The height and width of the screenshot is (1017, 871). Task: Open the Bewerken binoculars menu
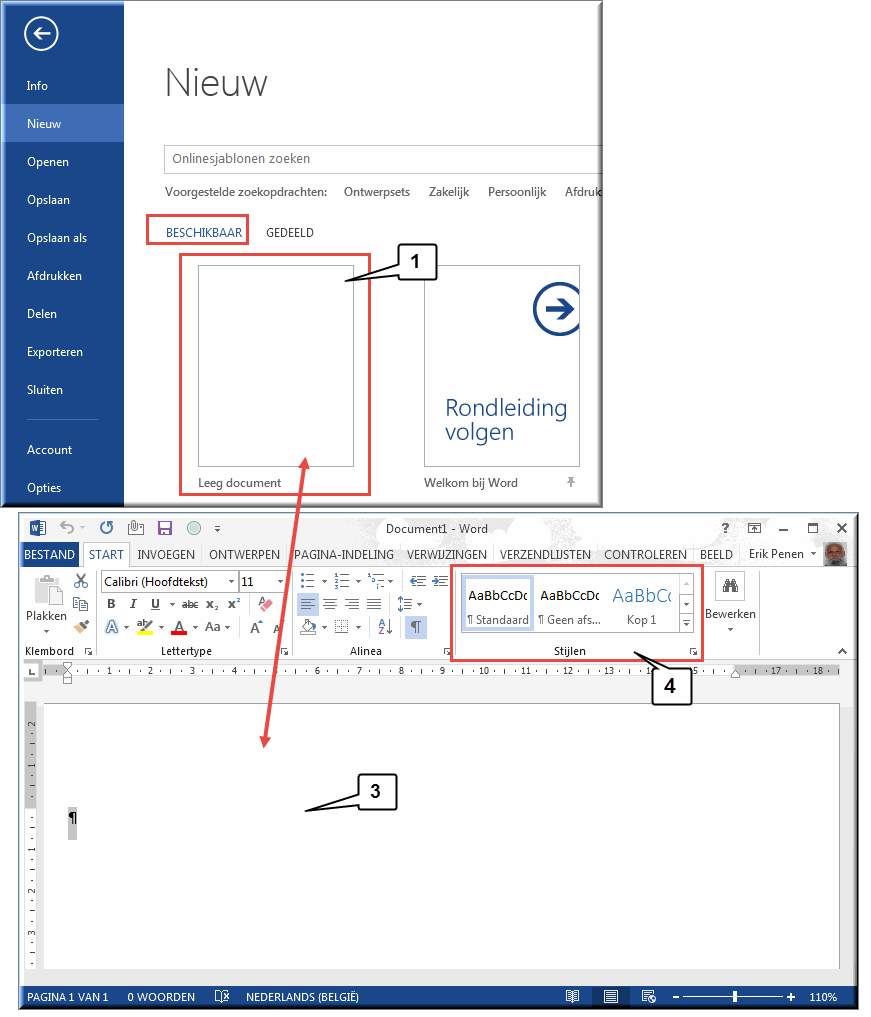[730, 603]
